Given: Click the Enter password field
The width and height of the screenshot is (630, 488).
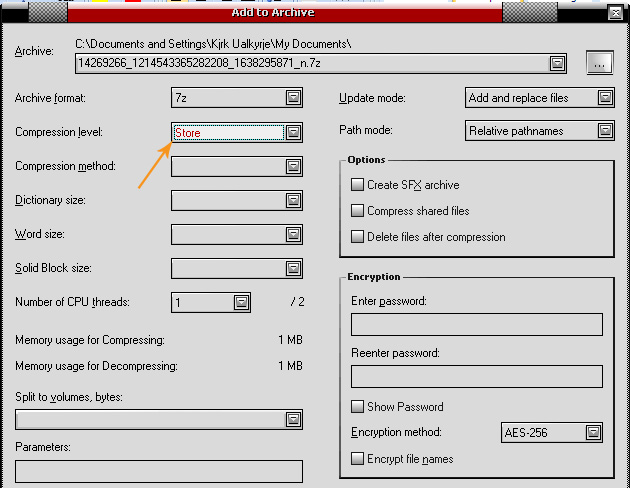Looking at the screenshot, I should [476, 324].
